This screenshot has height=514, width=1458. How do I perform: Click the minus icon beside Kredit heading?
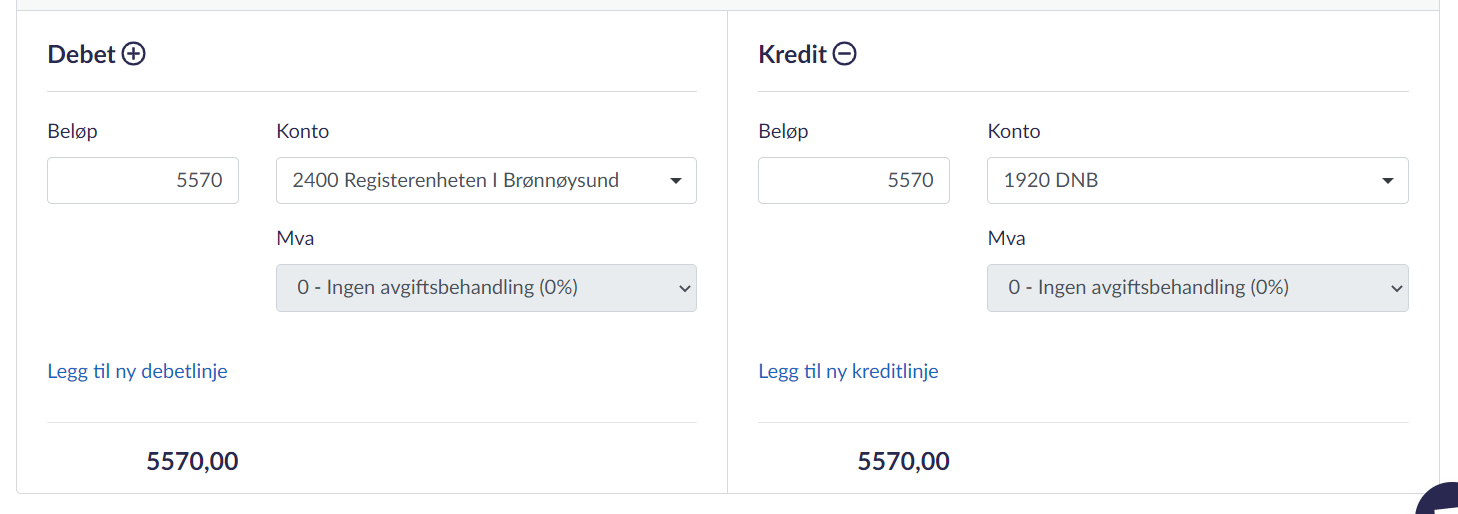click(845, 54)
